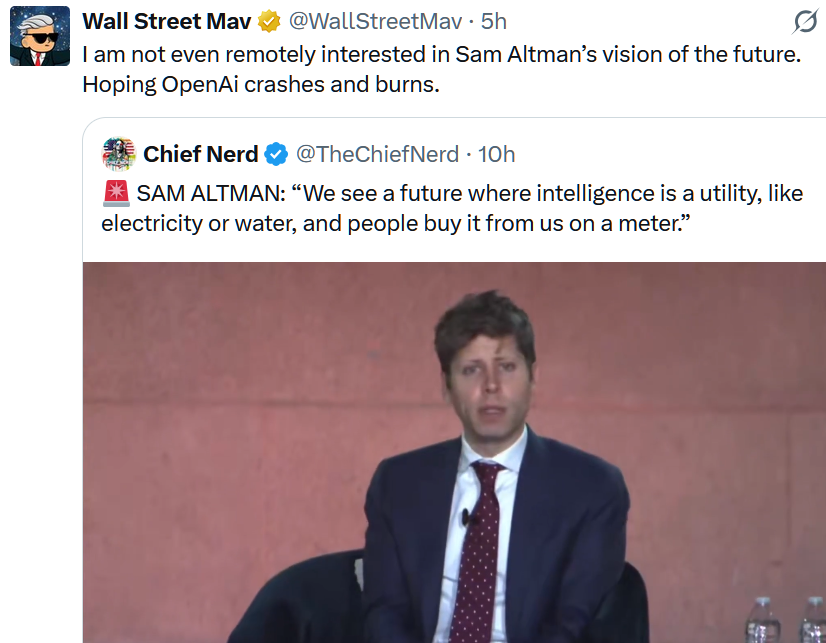Click the gold verified badge
The height and width of the screenshot is (643, 826).
269,21
